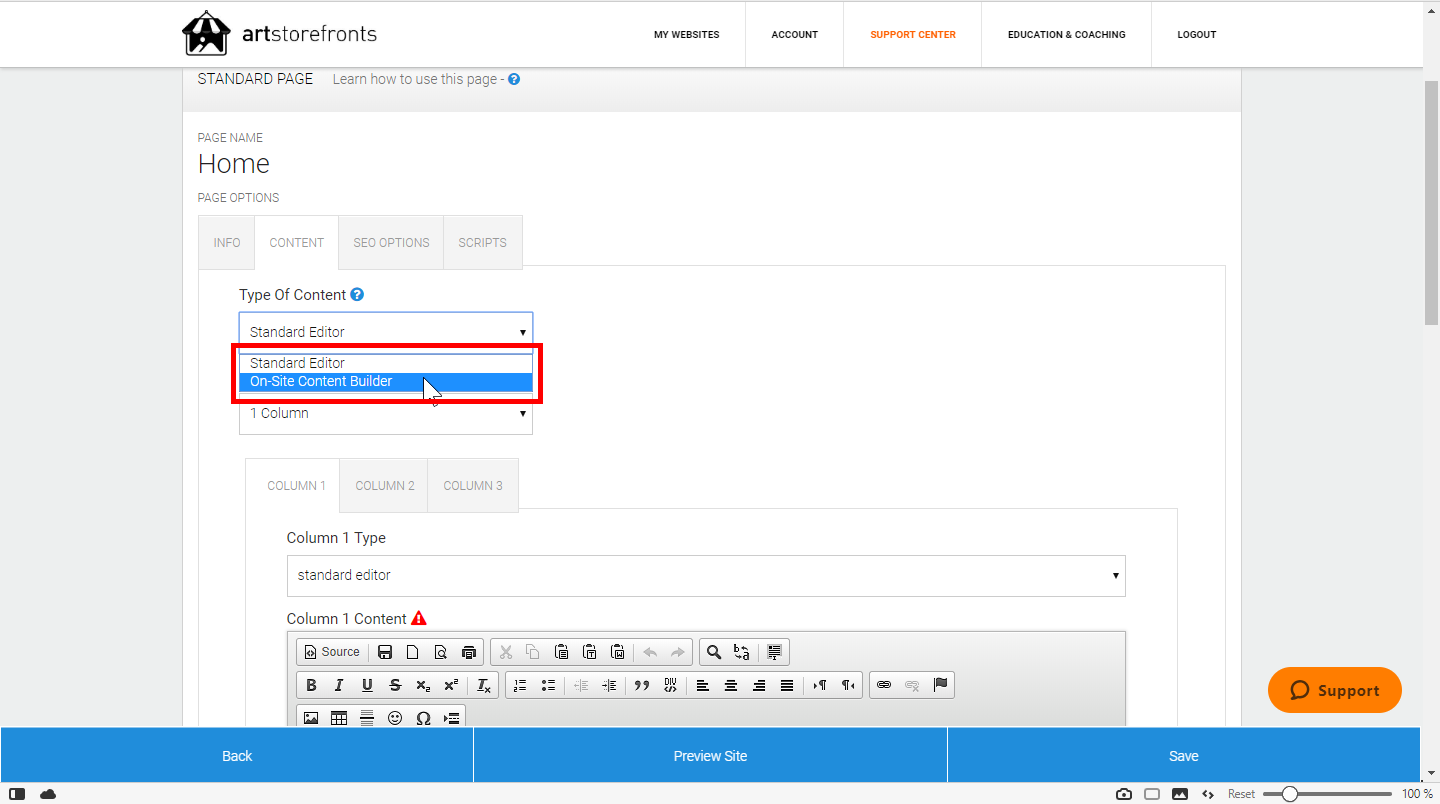Open the Find magnifier tool in editor
Image resolution: width=1440 pixels, height=804 pixels.
pyautogui.click(x=714, y=652)
